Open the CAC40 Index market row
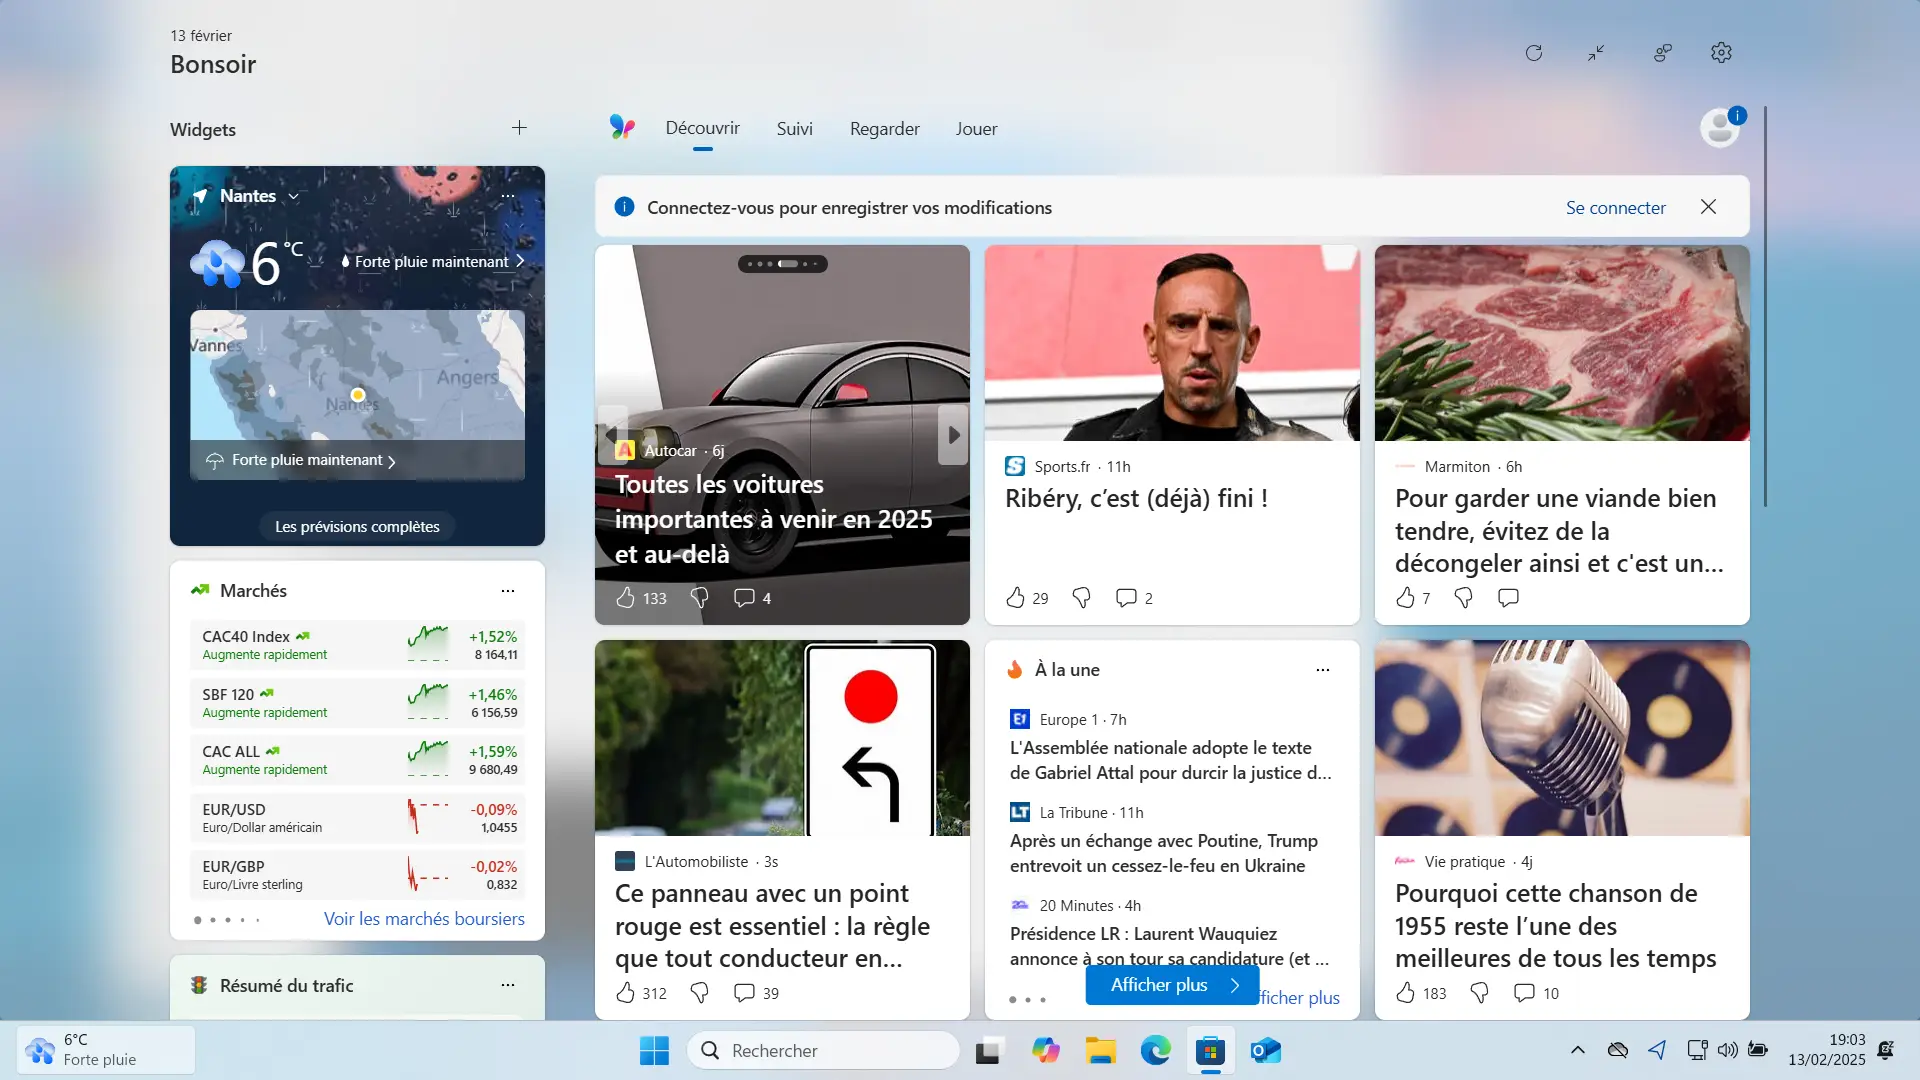1920x1080 pixels. tap(357, 645)
